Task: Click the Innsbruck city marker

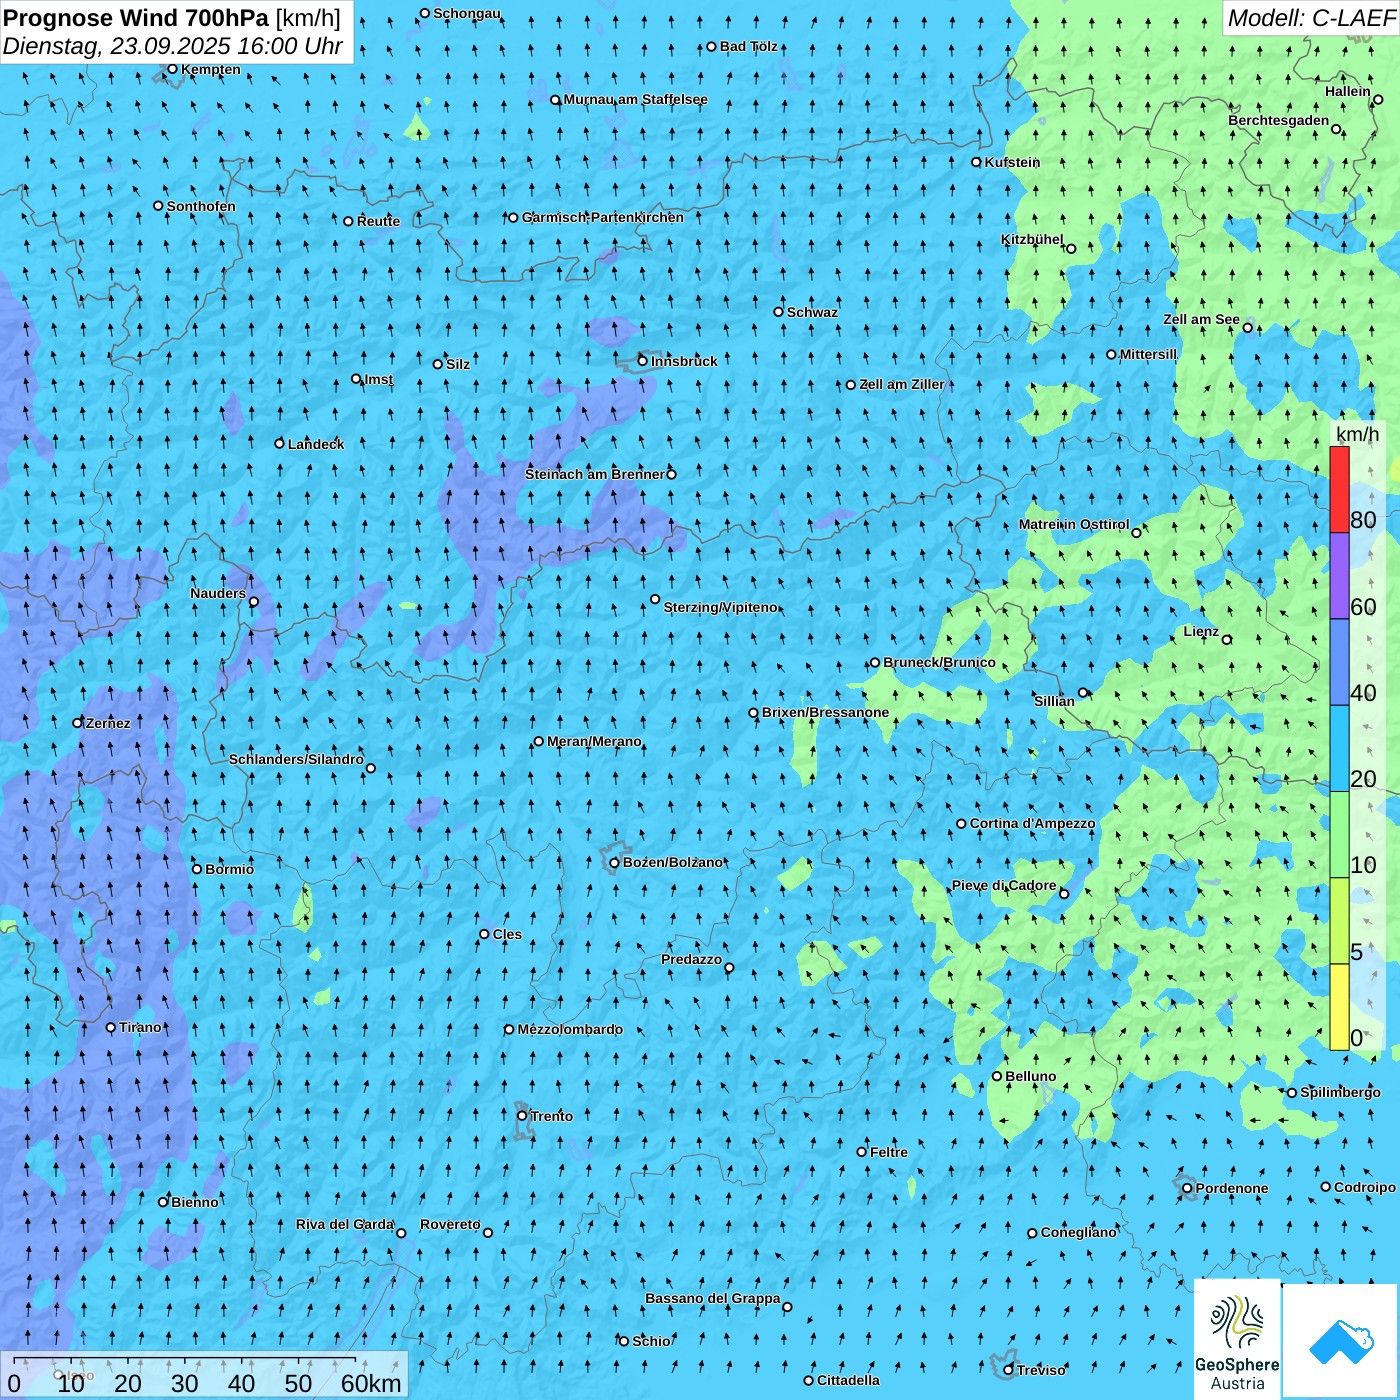Action: (x=643, y=361)
